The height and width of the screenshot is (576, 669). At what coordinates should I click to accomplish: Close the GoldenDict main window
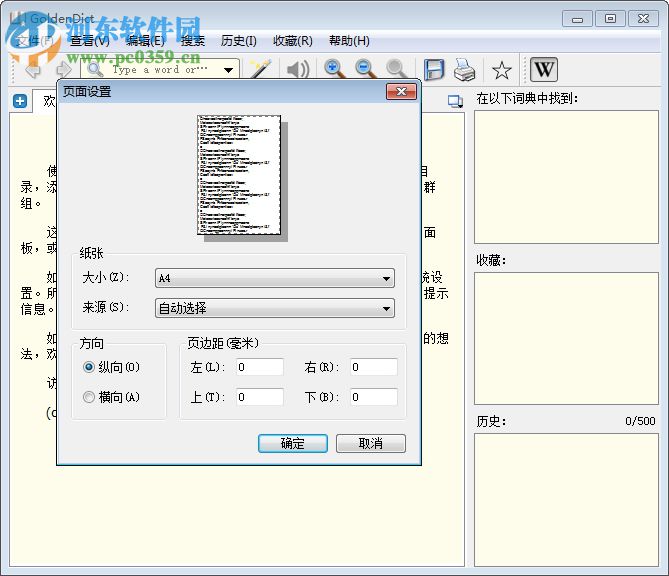pyautogui.click(x=643, y=19)
